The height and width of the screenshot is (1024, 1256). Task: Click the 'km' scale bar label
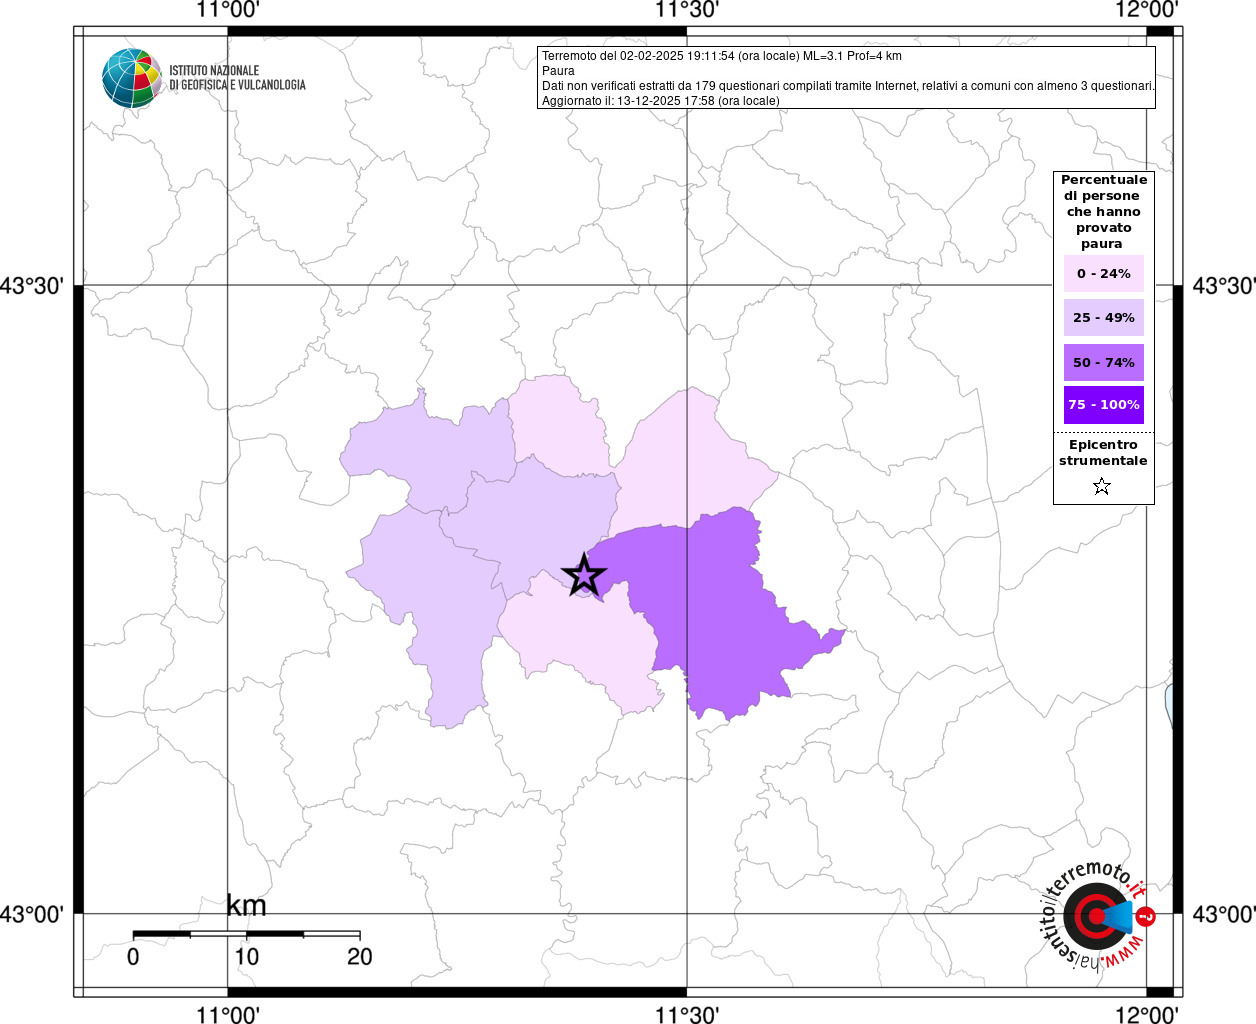coord(246,905)
